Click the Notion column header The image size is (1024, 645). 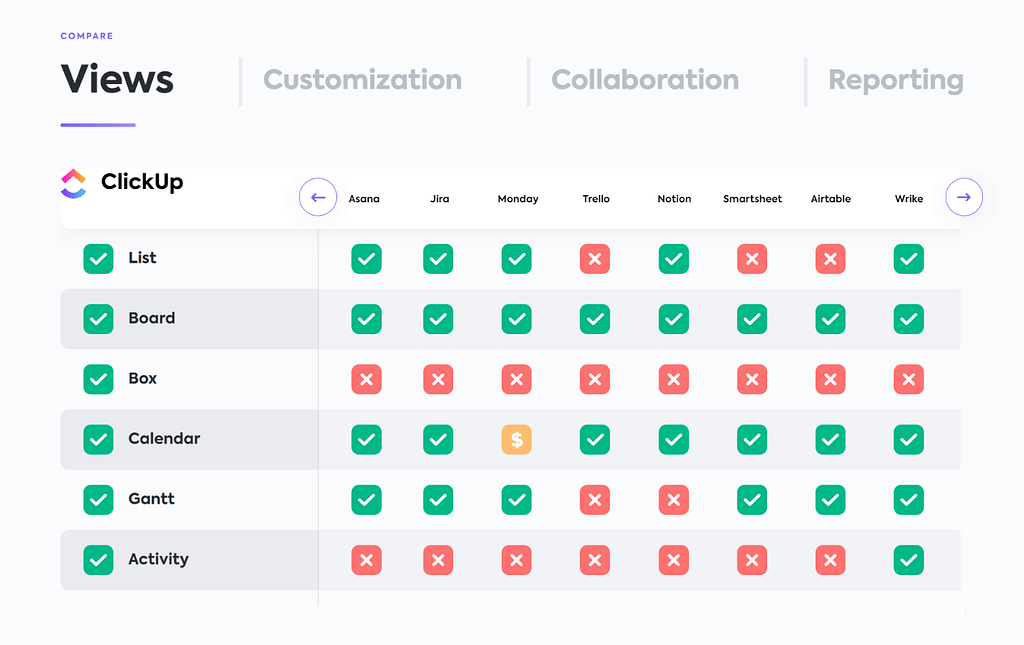[674, 198]
